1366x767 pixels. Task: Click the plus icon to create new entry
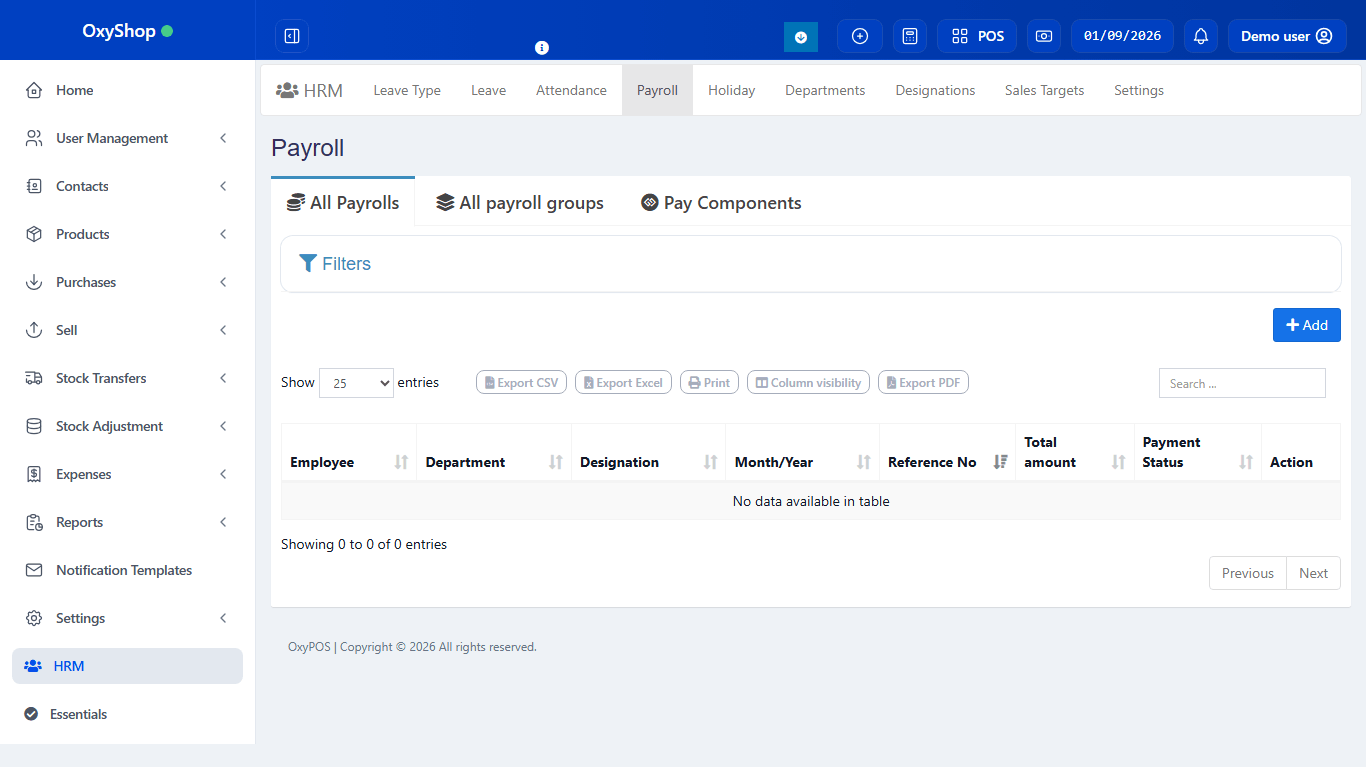(x=859, y=36)
